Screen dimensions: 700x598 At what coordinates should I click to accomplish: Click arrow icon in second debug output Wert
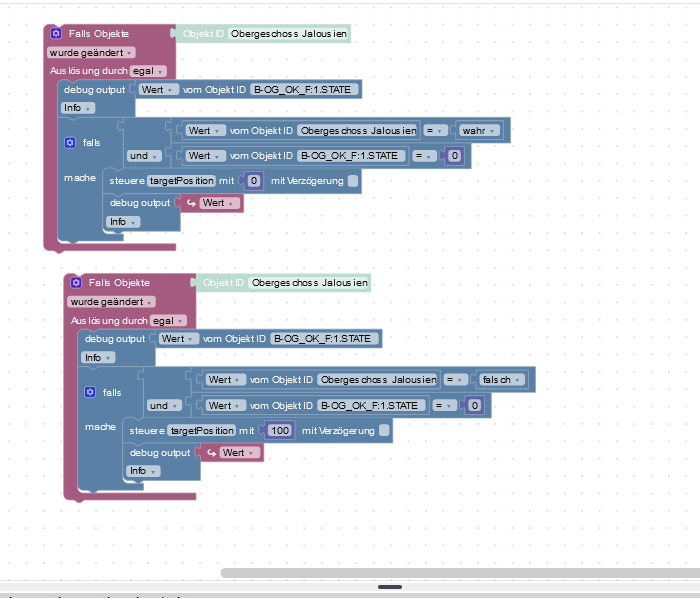click(x=212, y=453)
